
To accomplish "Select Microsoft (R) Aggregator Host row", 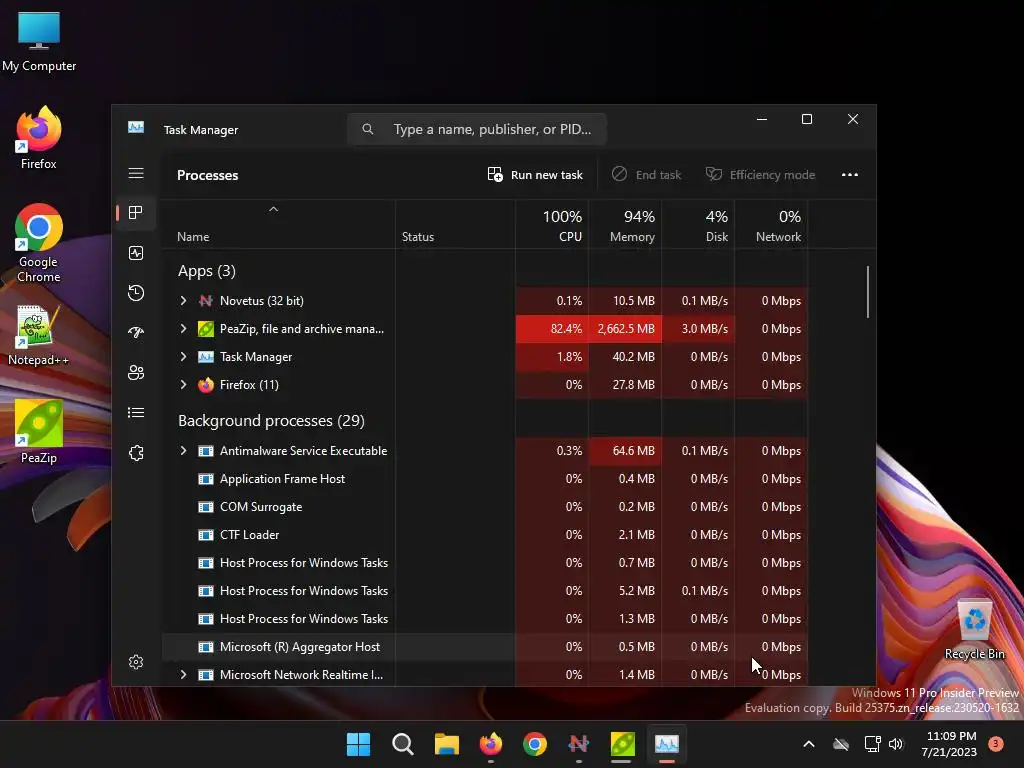I will pos(485,647).
